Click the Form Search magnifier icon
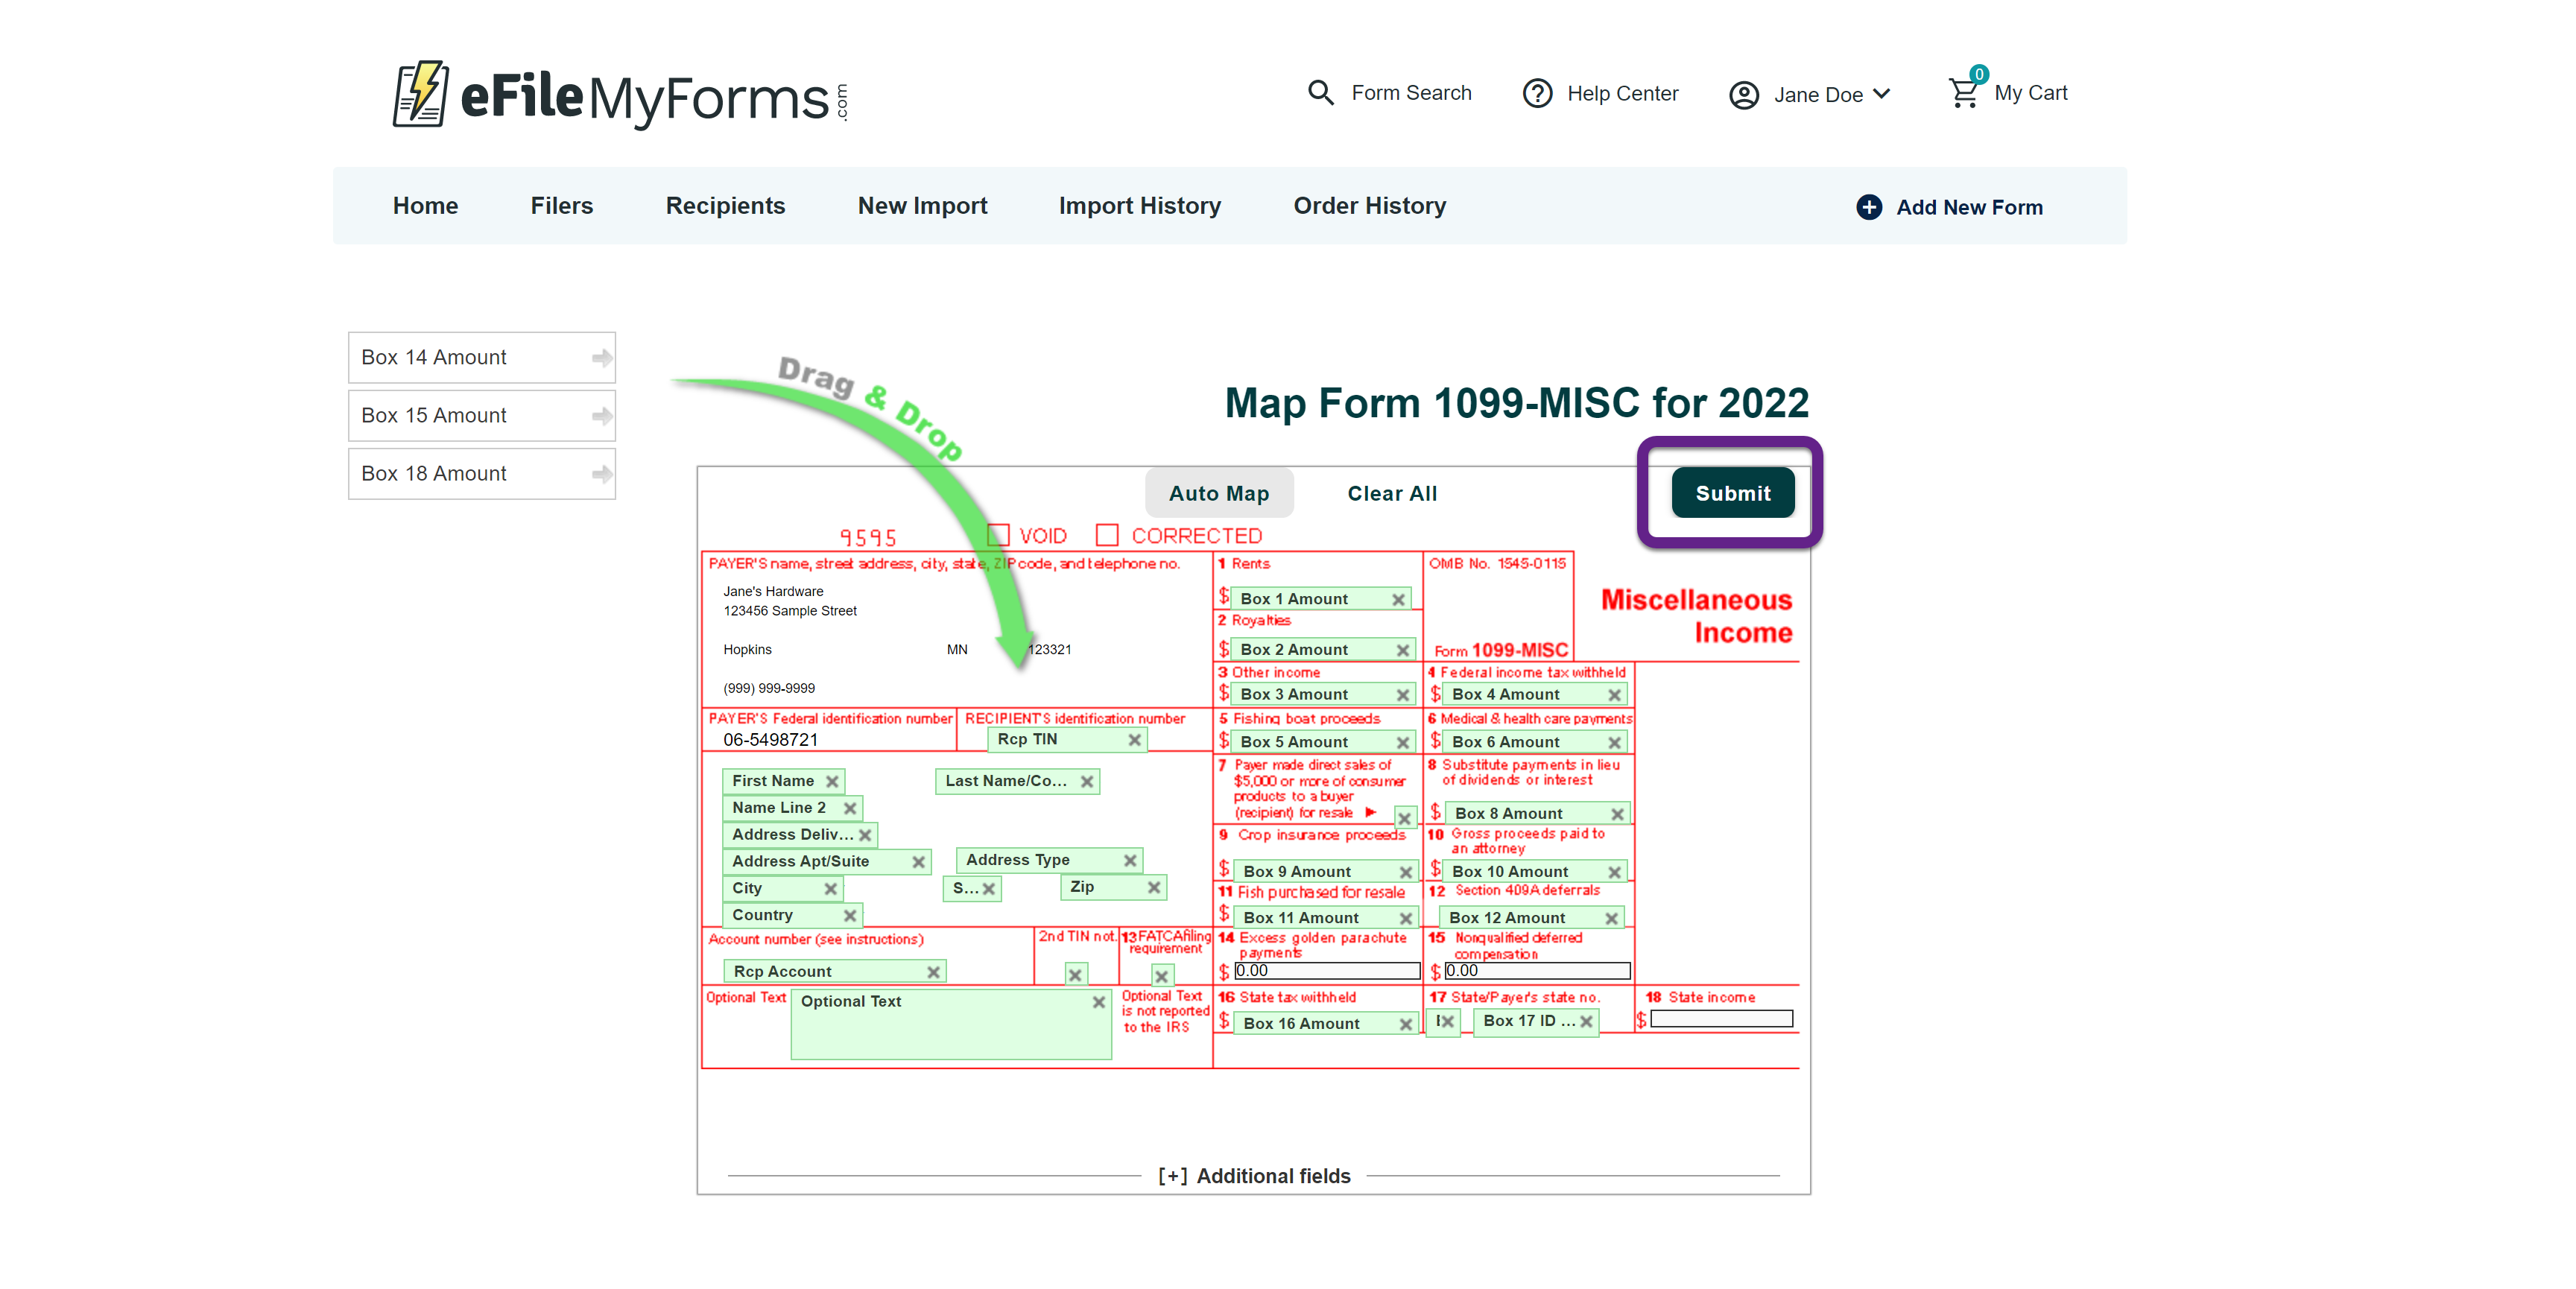This screenshot has width=2576, height=1289. (x=1320, y=93)
